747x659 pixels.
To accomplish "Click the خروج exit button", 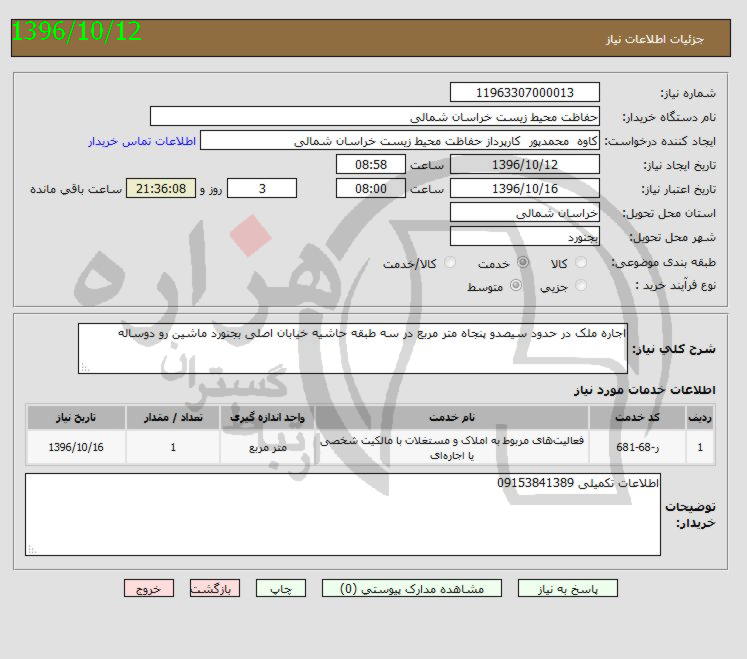I will pyautogui.click(x=149, y=588).
